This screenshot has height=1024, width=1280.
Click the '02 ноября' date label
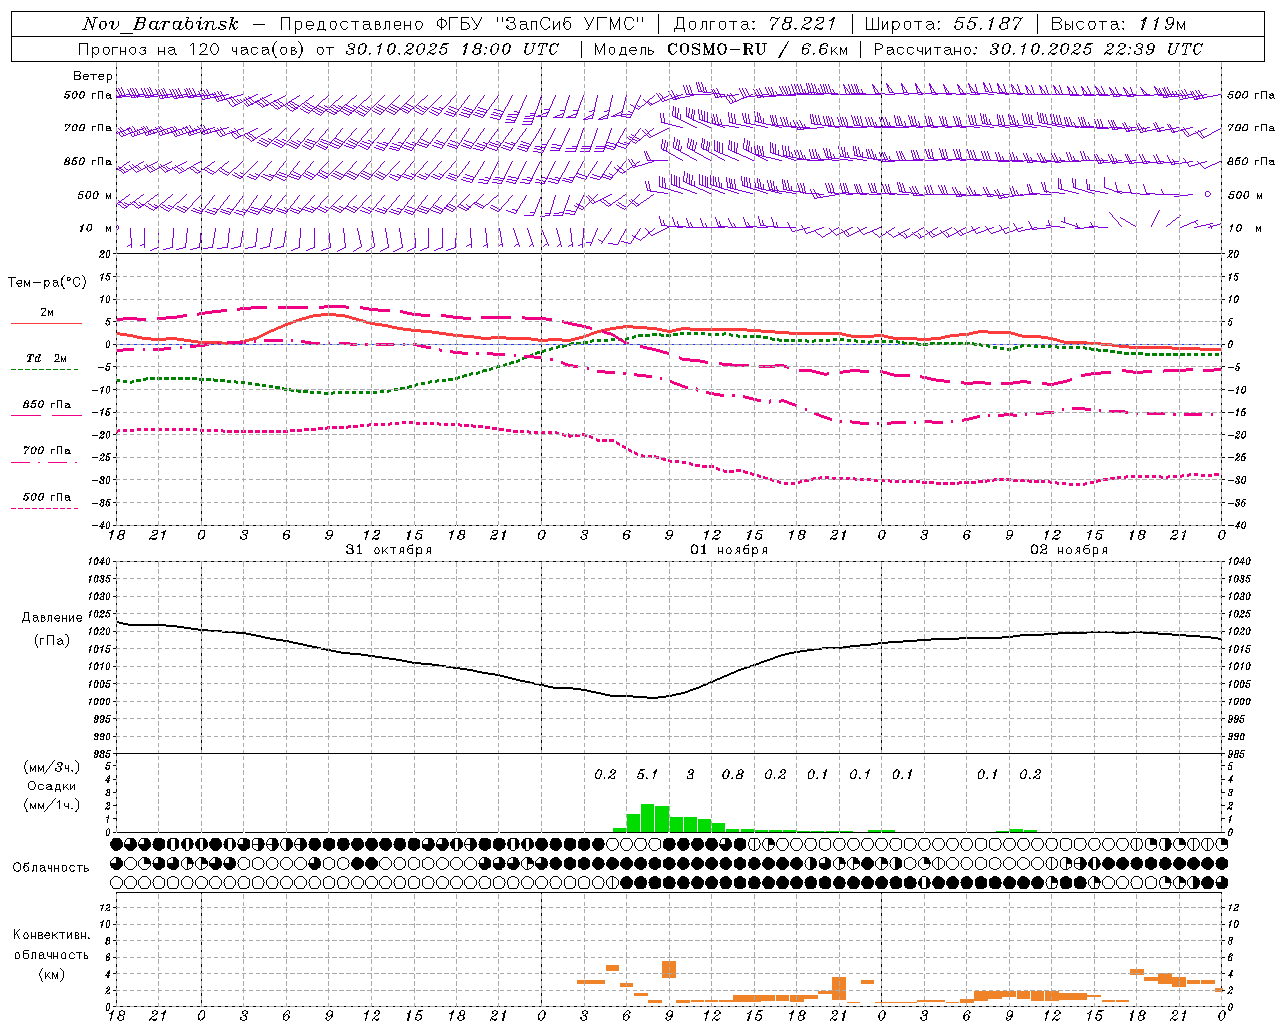coord(1069,550)
